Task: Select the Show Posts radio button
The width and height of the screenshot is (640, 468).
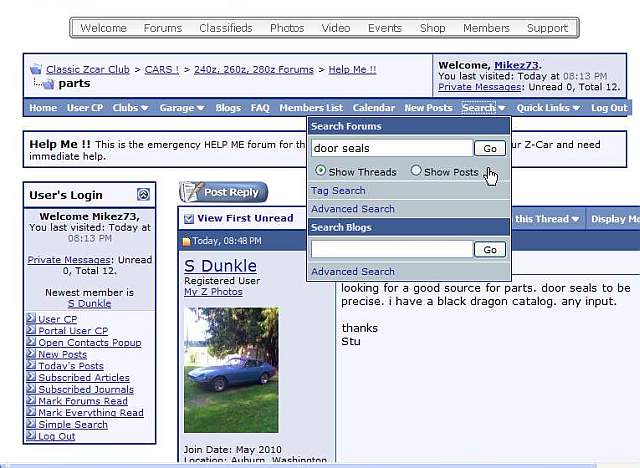Action: click(x=416, y=170)
